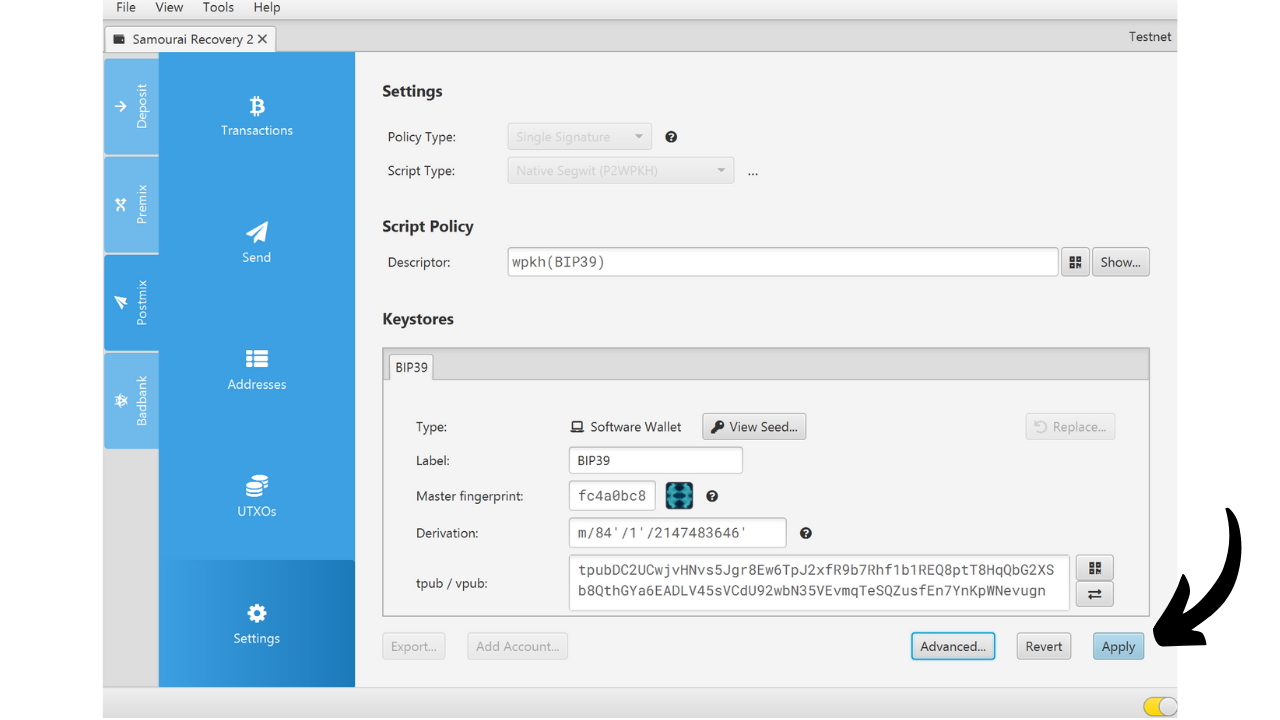Switch the xpub header format
The image size is (1280, 720).
pyautogui.click(x=1095, y=594)
